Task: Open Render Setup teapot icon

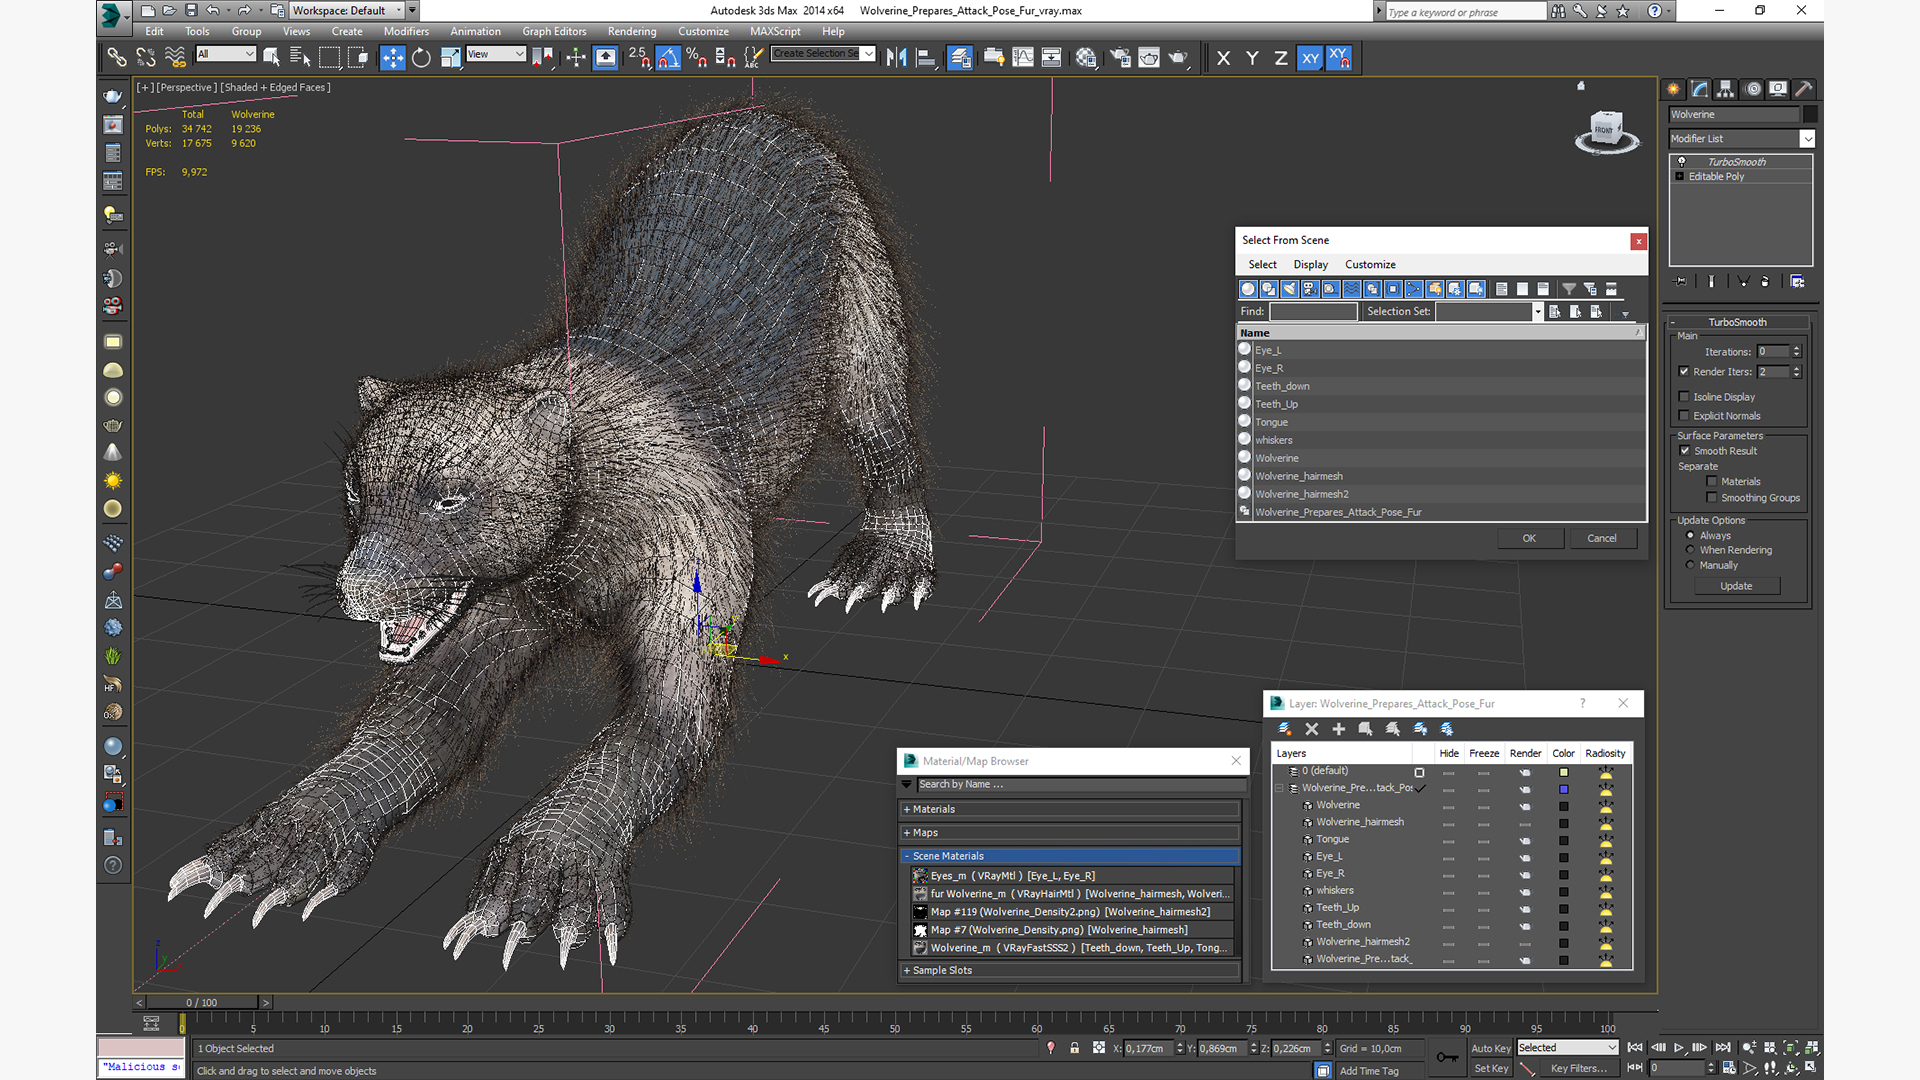Action: (x=1120, y=58)
